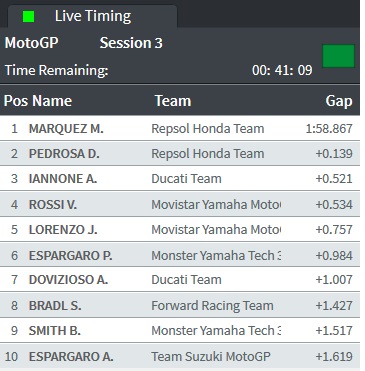This screenshot has width=365, height=371.
Task: Click the green session status flag
Action: coord(338,56)
